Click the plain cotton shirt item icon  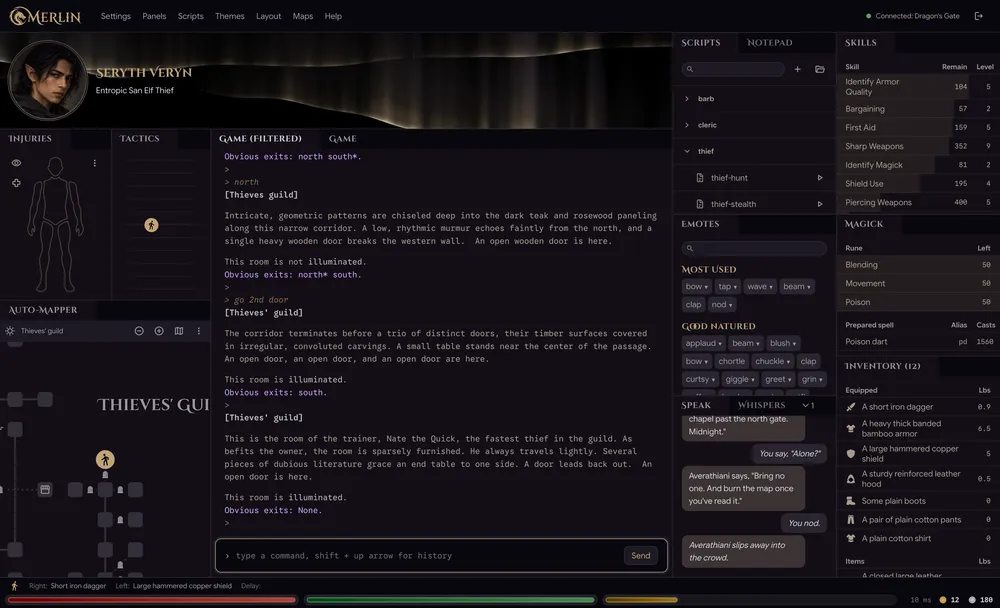[x=850, y=538]
